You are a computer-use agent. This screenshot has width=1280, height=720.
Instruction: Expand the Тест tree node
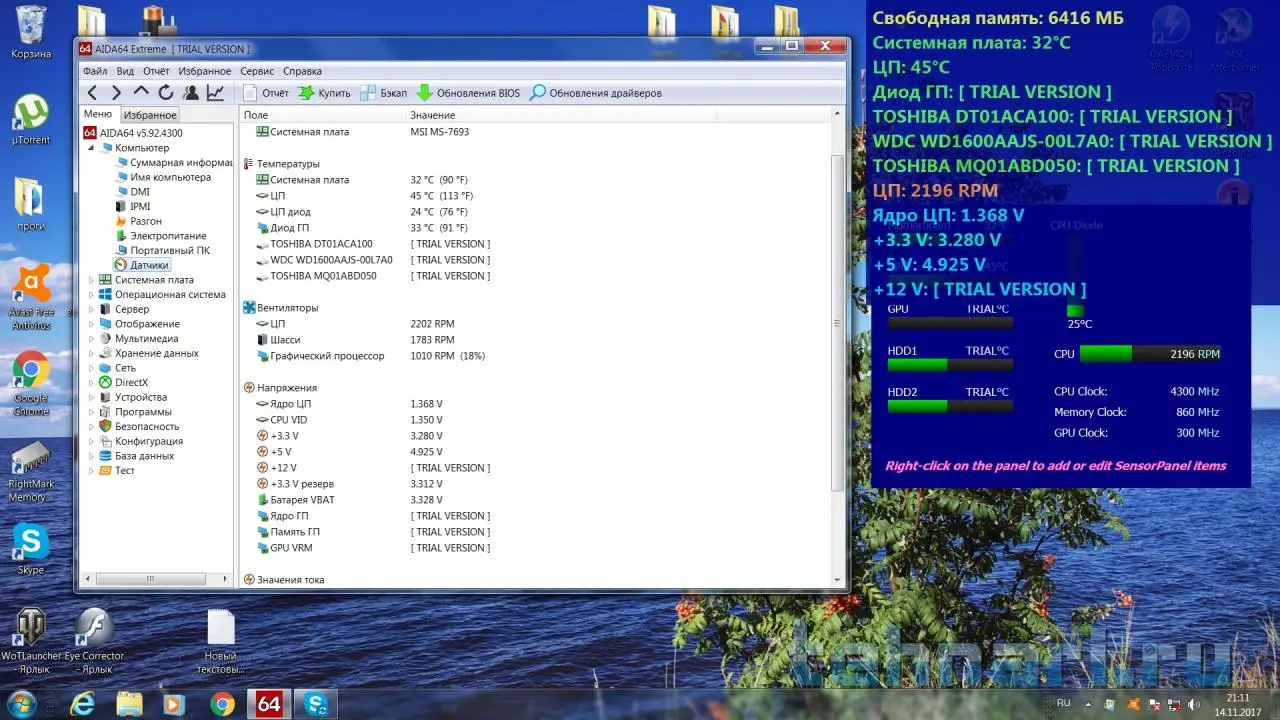pos(92,470)
